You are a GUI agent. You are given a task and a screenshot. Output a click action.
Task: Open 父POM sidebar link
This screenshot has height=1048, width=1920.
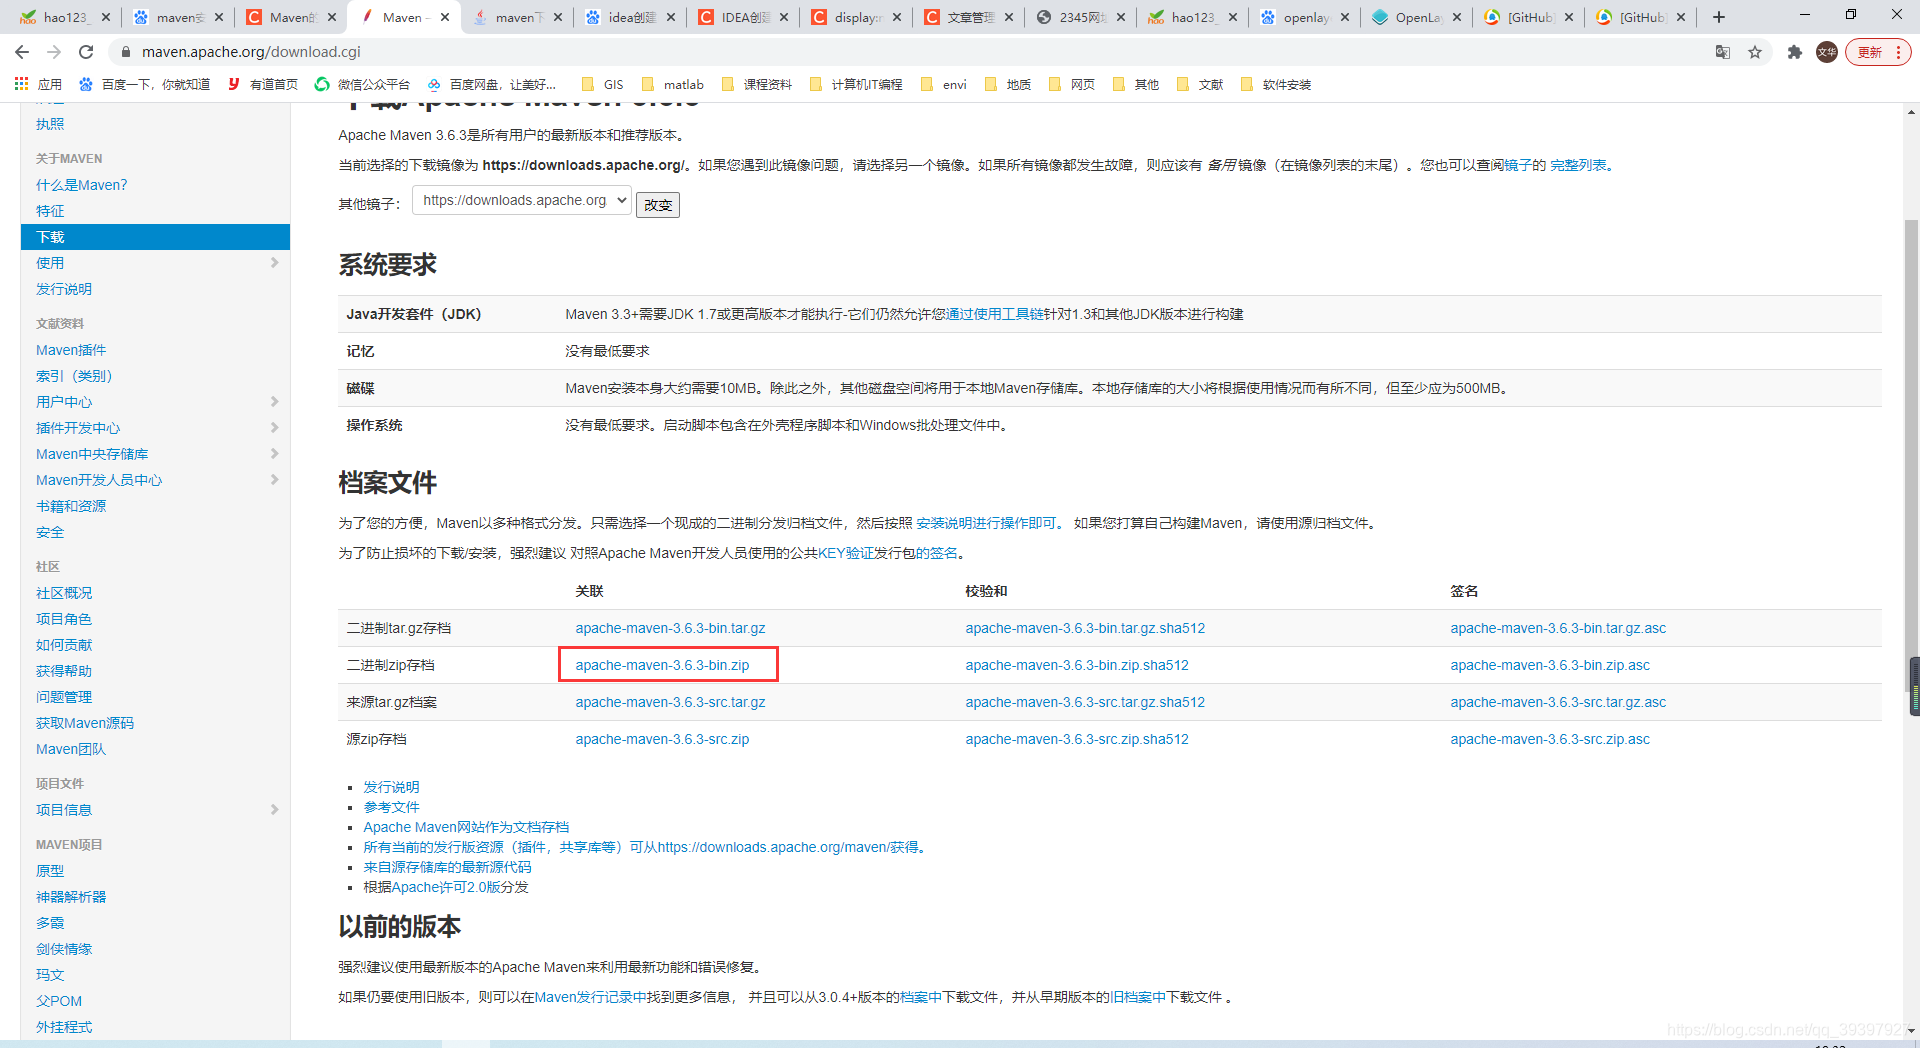point(59,1001)
